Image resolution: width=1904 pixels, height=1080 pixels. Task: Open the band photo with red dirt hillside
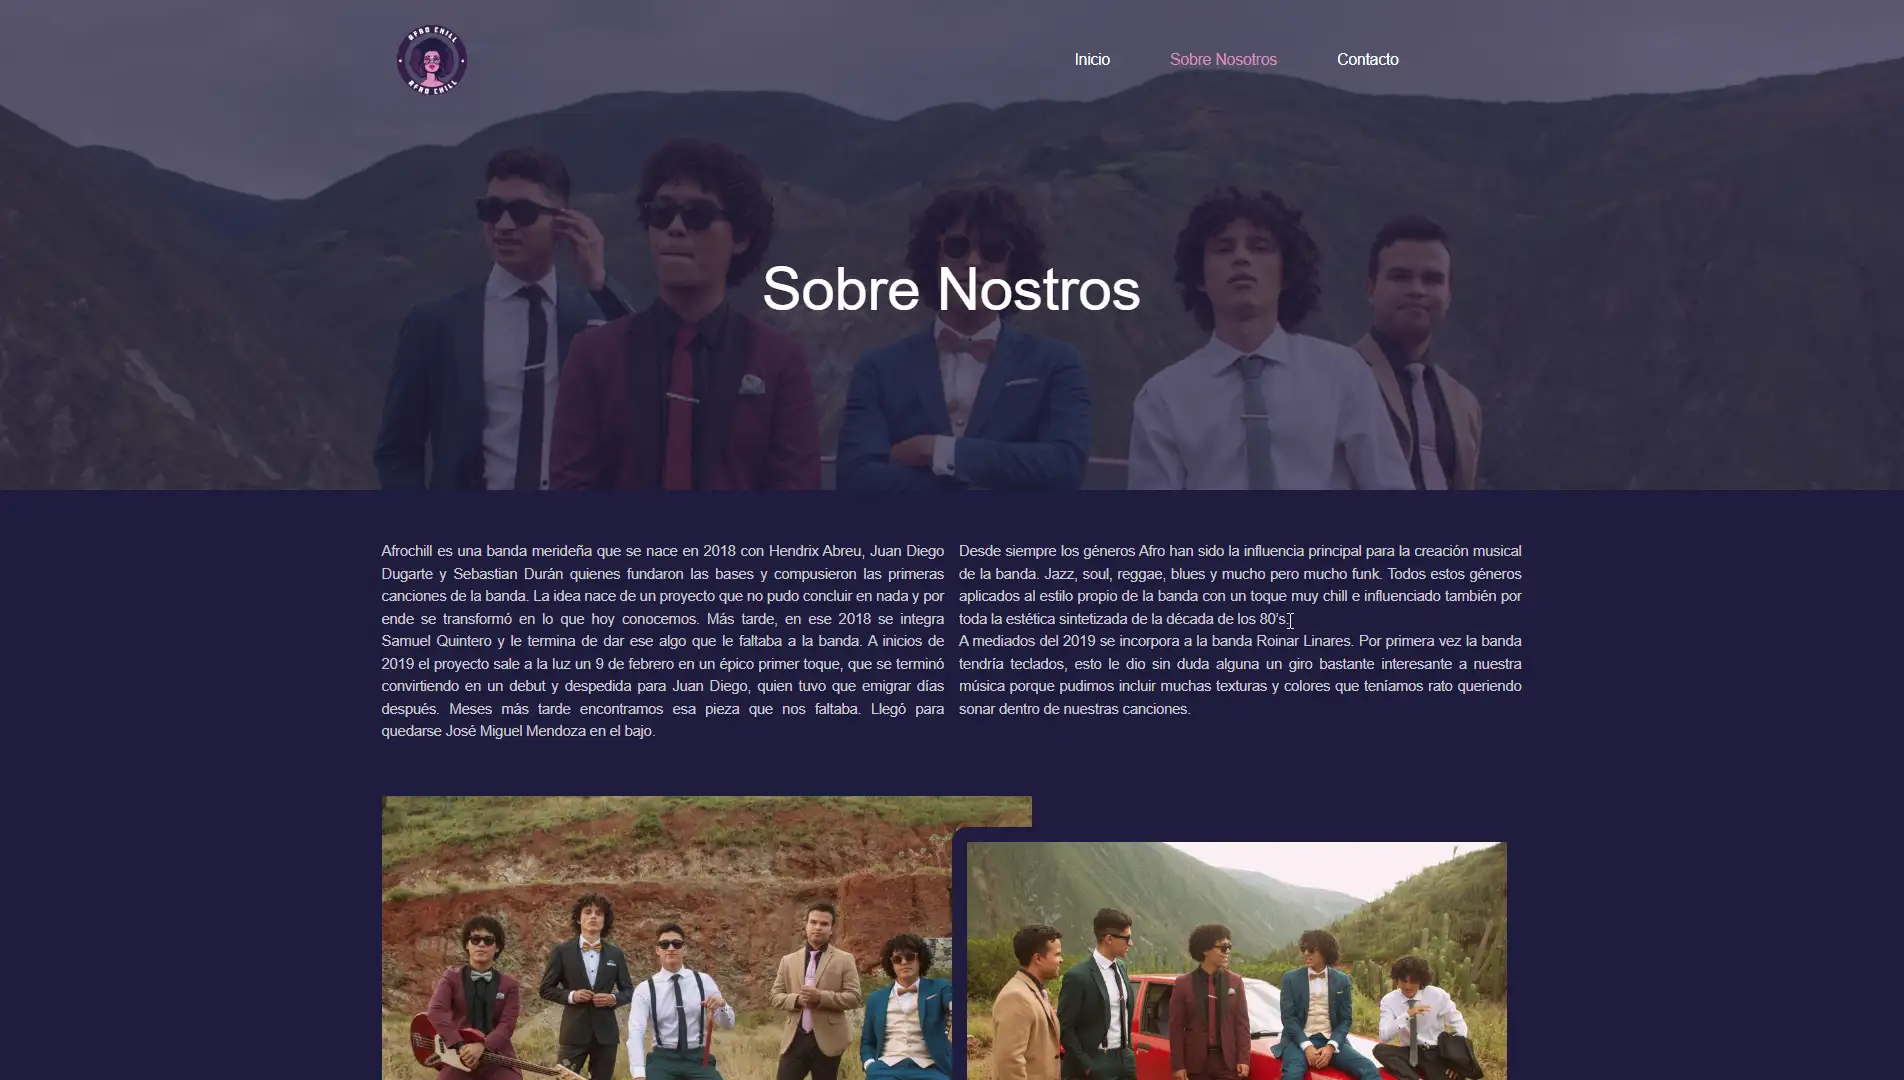pyautogui.click(x=667, y=938)
